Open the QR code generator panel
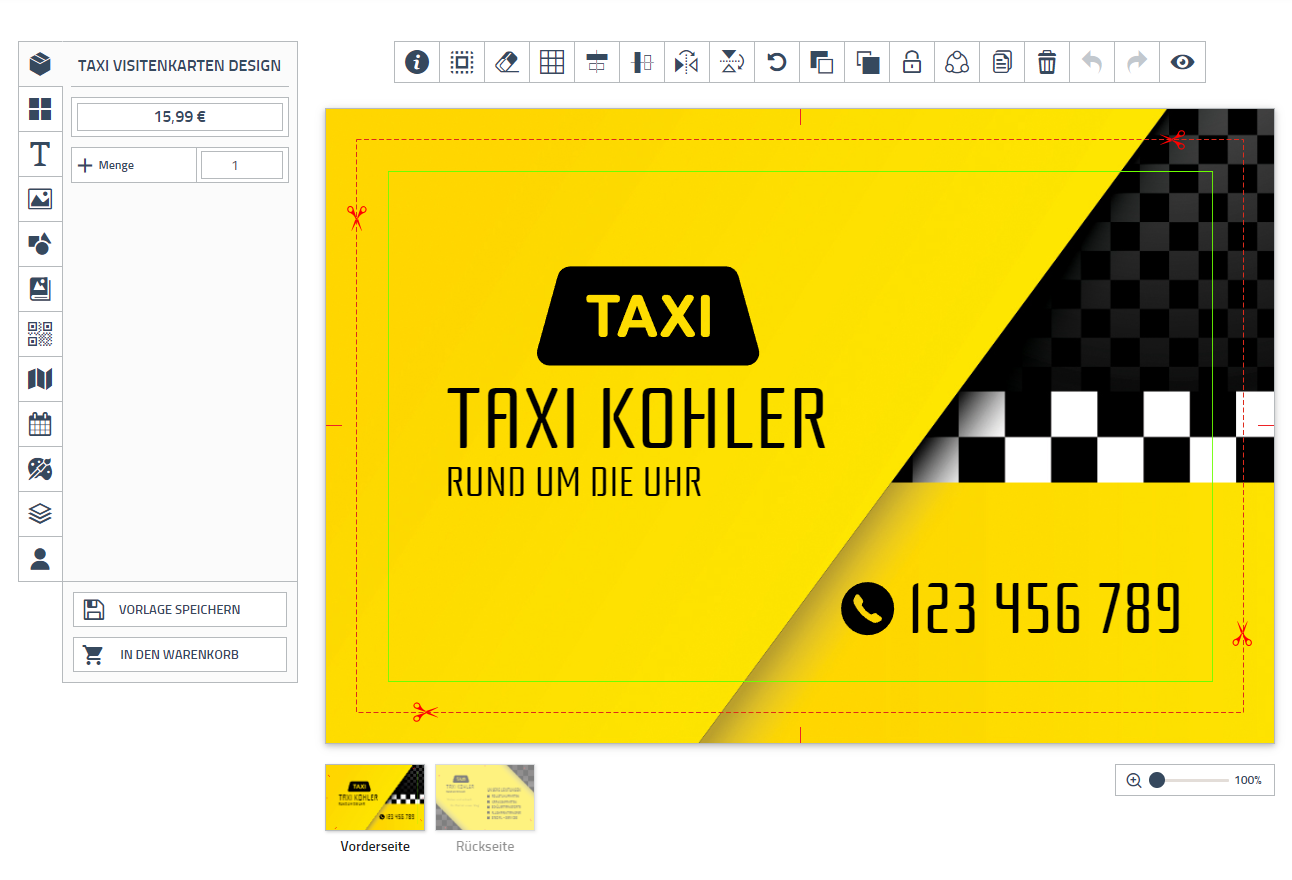 40,334
